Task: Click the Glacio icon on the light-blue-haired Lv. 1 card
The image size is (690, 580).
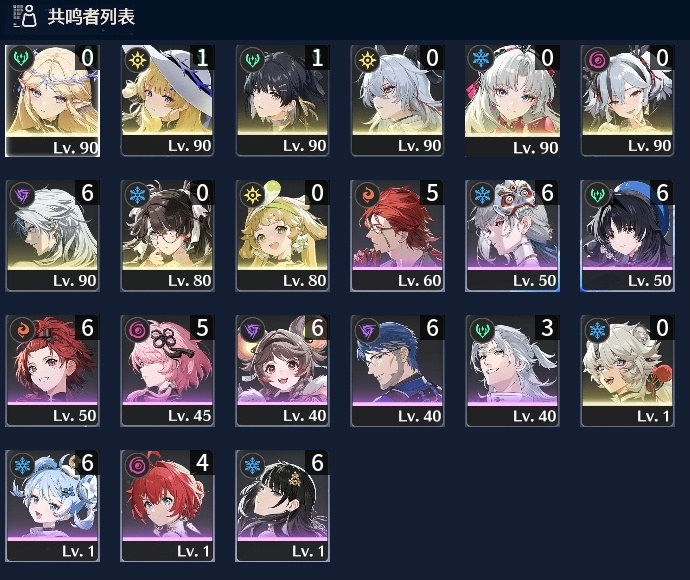Action: pyautogui.click(x=22, y=465)
